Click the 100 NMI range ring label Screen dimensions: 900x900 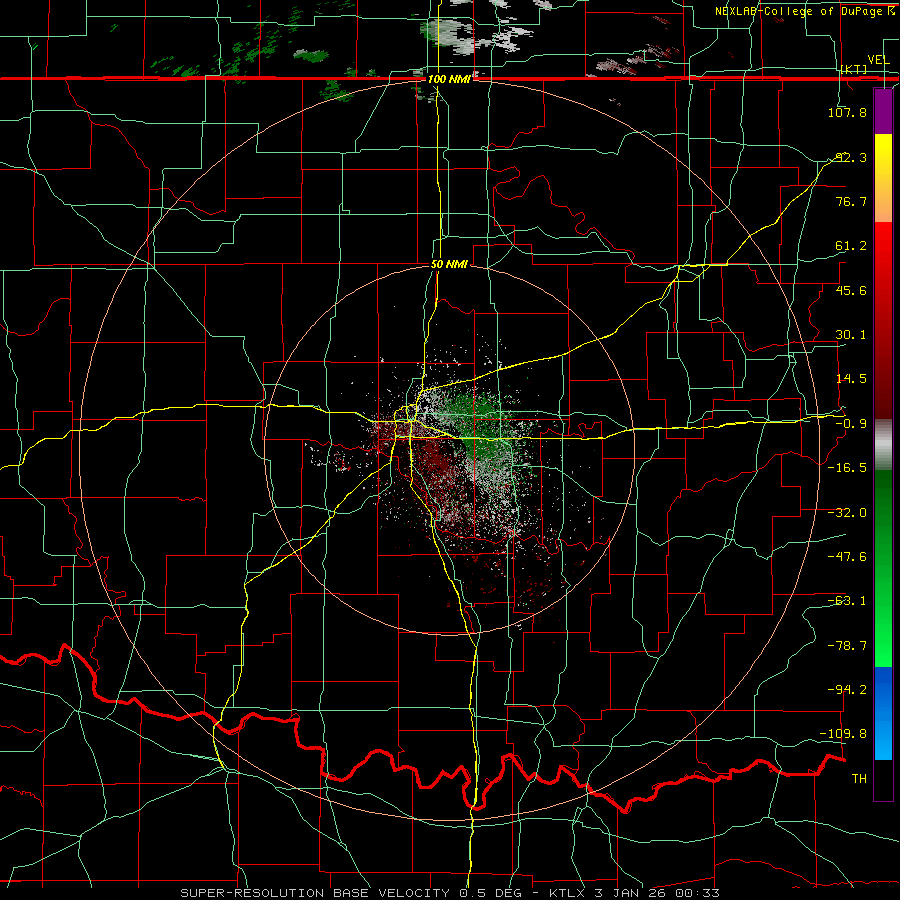448,79
